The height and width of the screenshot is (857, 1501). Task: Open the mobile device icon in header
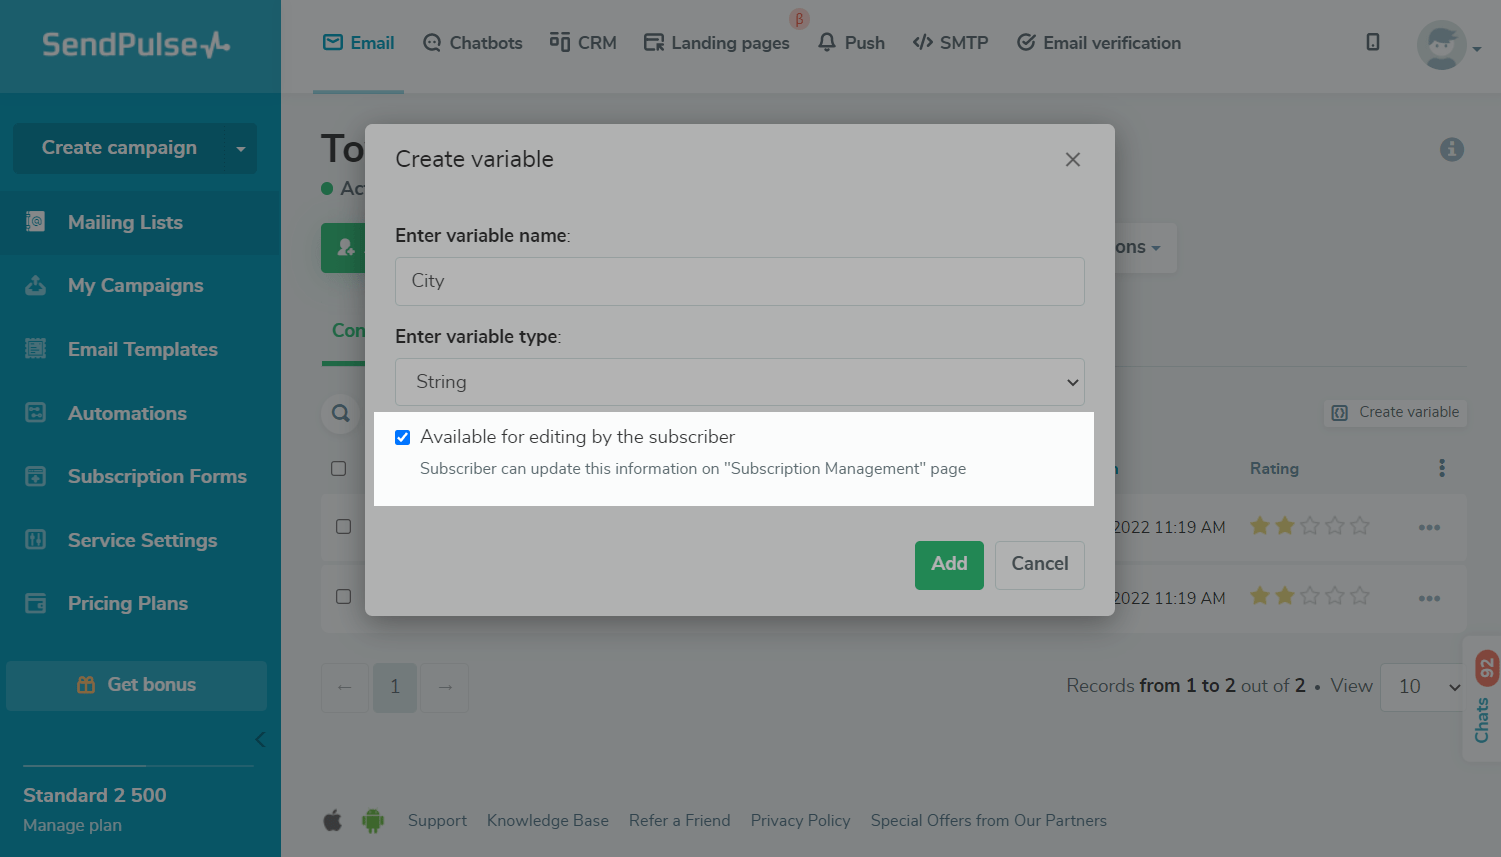pyautogui.click(x=1373, y=42)
